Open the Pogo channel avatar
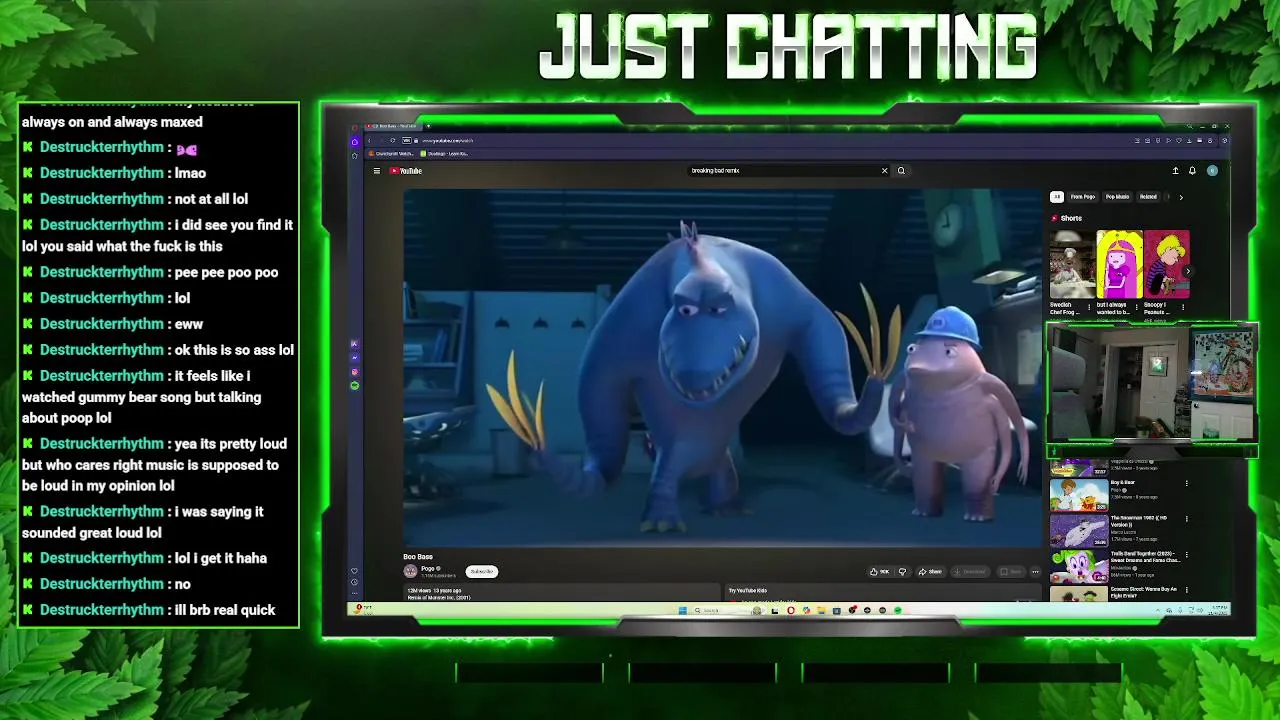1280x720 pixels. [410, 571]
